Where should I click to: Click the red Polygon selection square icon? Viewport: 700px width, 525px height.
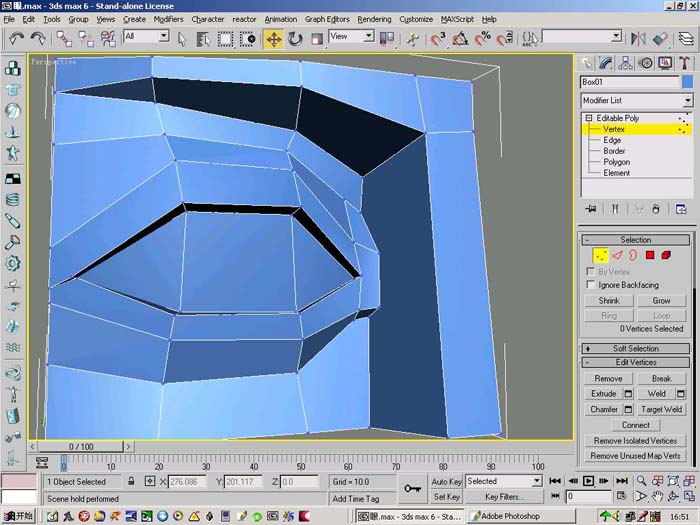[x=650, y=255]
